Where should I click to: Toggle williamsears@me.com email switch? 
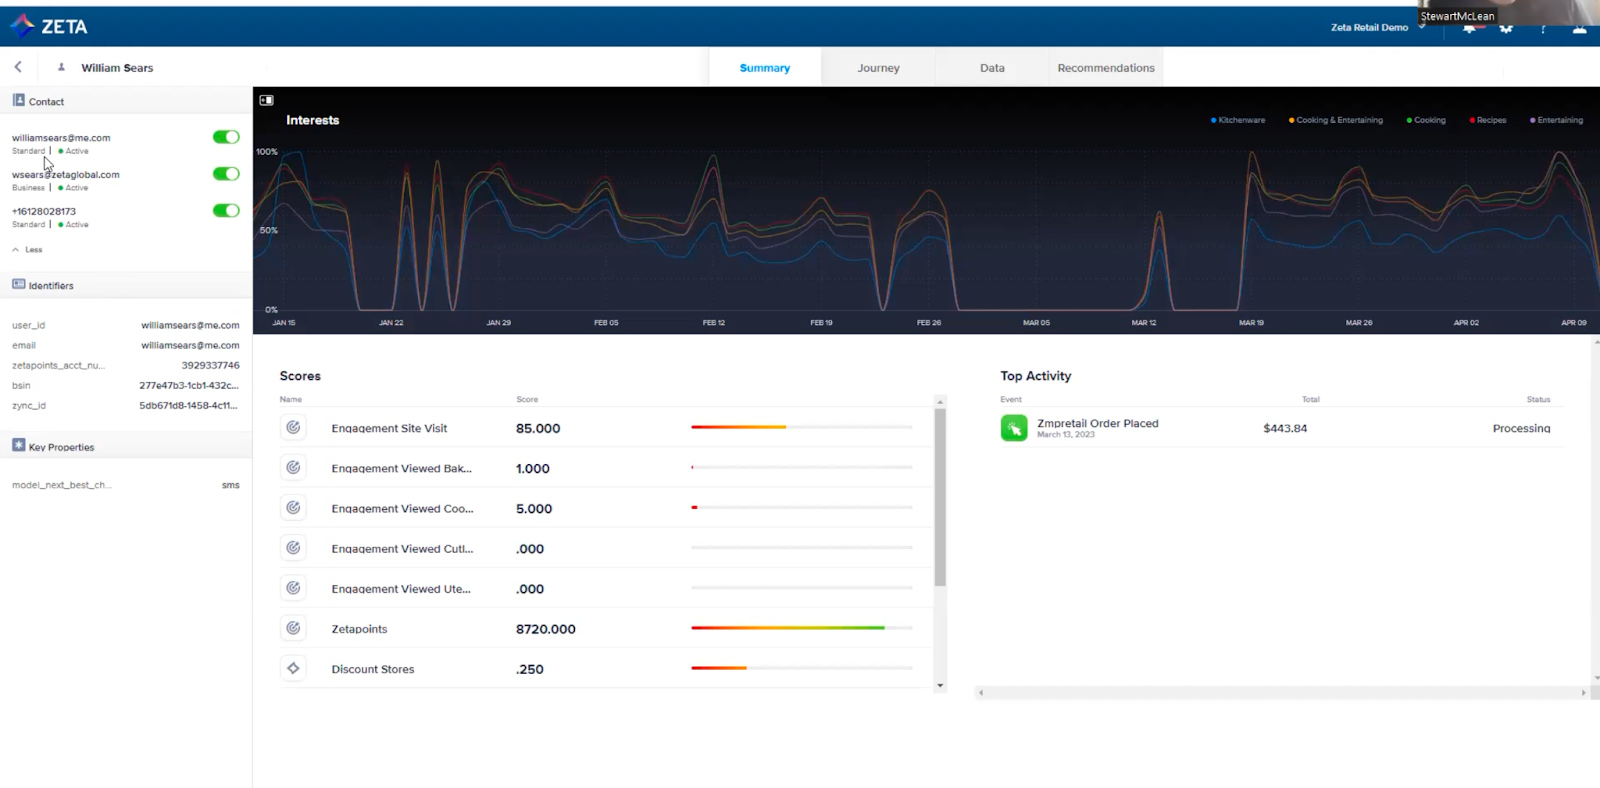pyautogui.click(x=226, y=137)
